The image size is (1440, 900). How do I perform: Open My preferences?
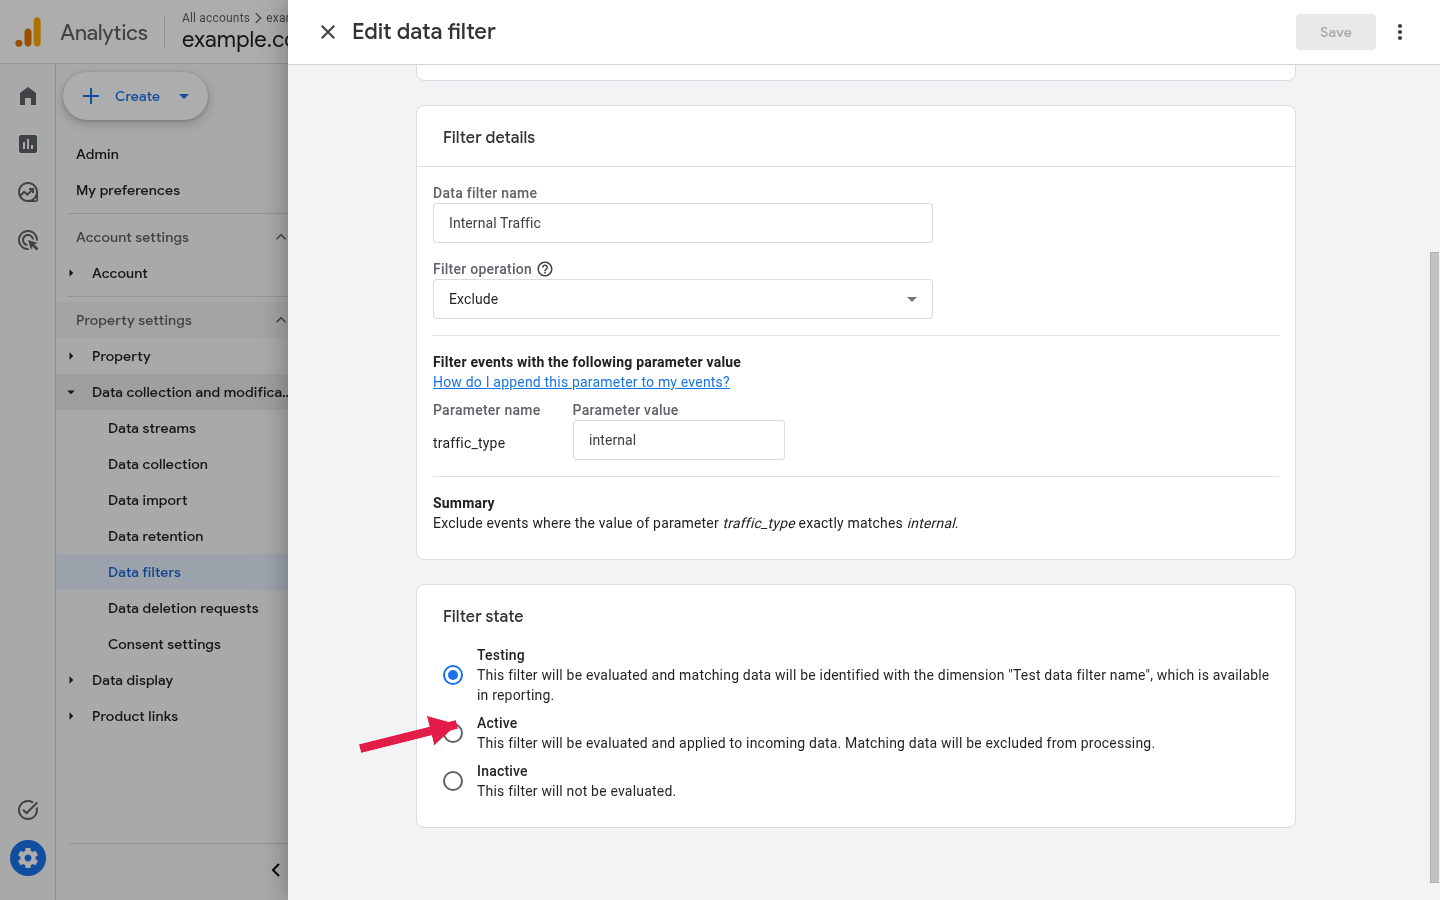click(x=128, y=190)
